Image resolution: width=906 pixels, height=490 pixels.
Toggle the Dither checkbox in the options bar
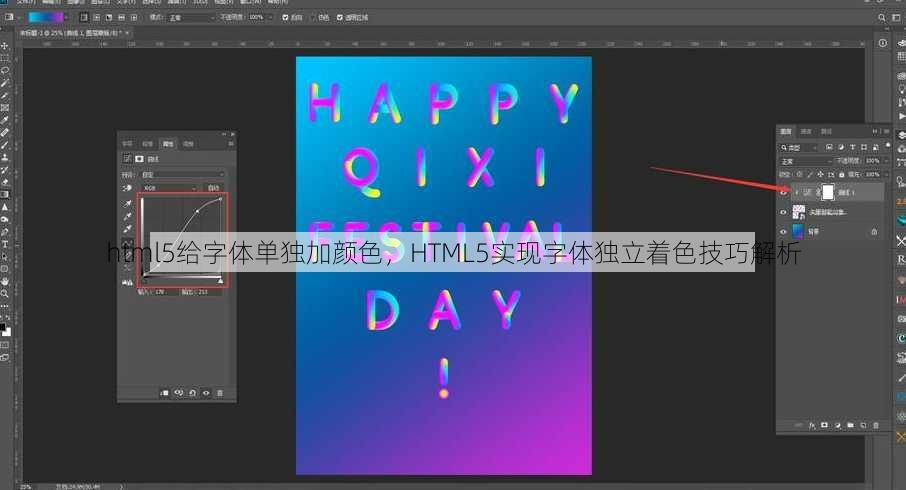click(x=313, y=18)
